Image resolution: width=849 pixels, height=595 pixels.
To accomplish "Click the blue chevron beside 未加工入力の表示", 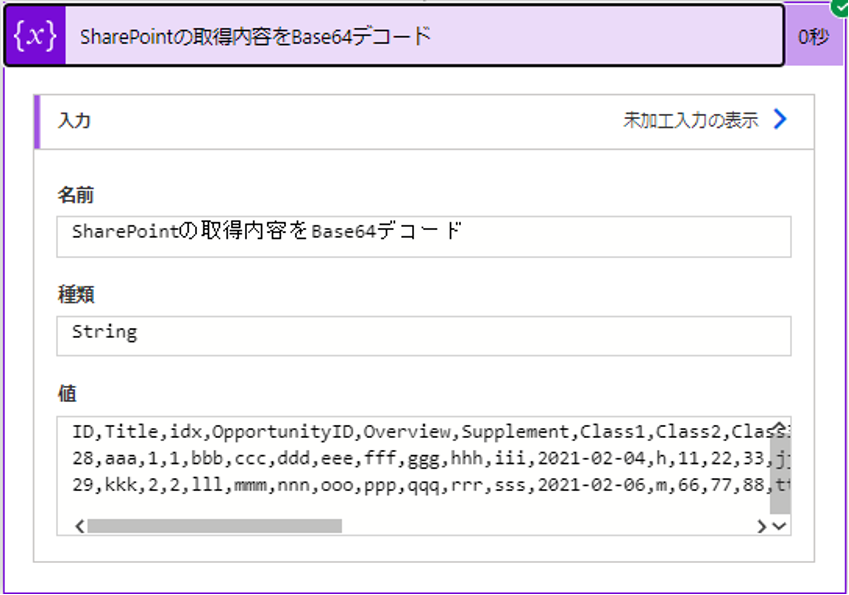I will click(x=780, y=120).
